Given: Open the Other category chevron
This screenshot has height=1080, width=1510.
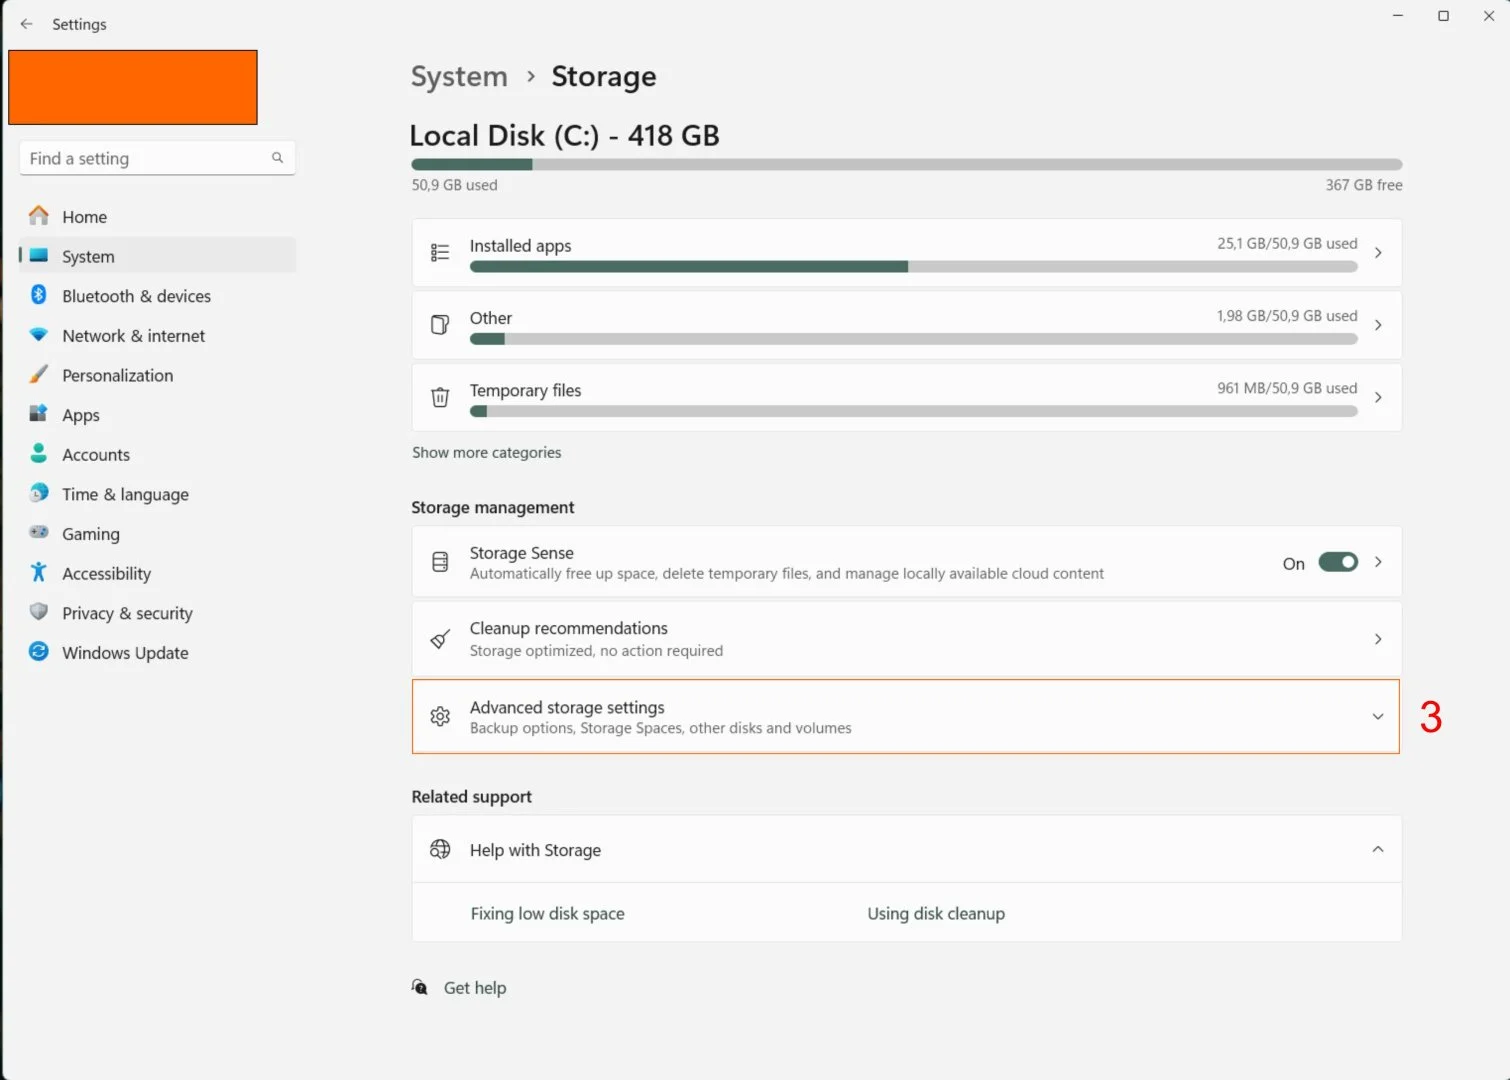Looking at the screenshot, I should click(1378, 325).
